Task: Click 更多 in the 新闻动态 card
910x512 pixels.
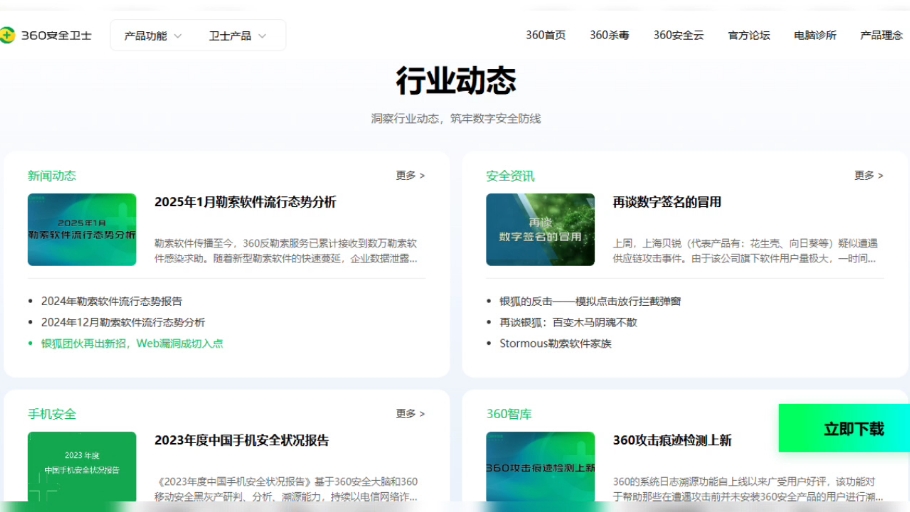Action: 410,175
